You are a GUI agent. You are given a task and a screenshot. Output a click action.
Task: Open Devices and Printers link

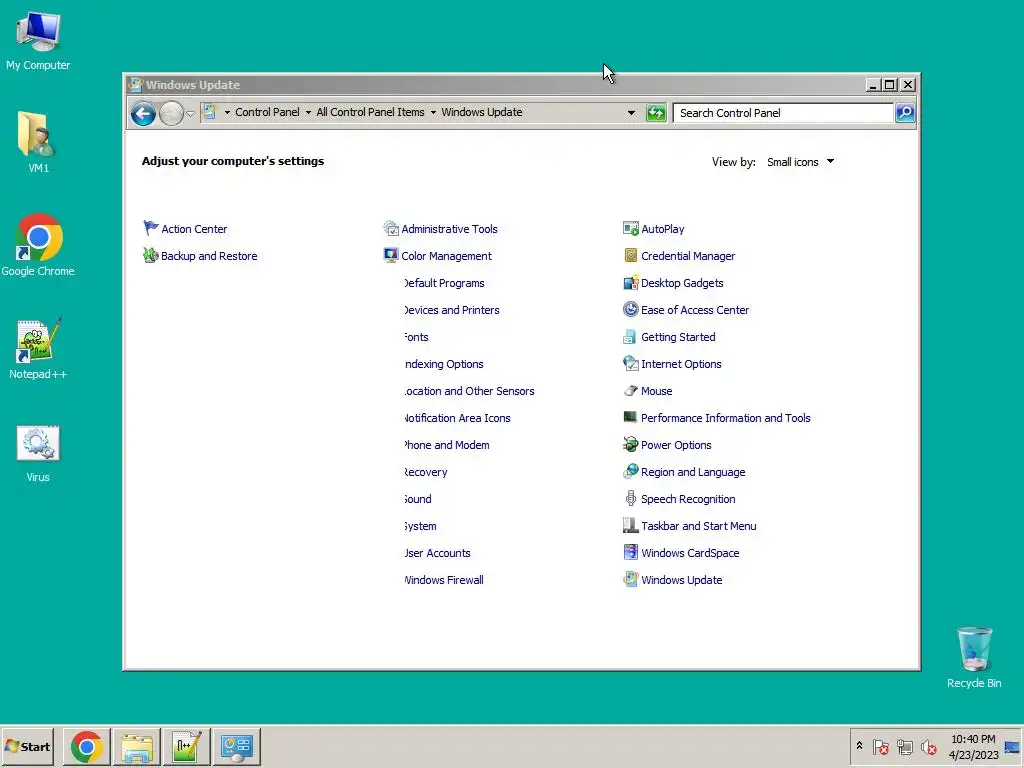[x=451, y=310]
